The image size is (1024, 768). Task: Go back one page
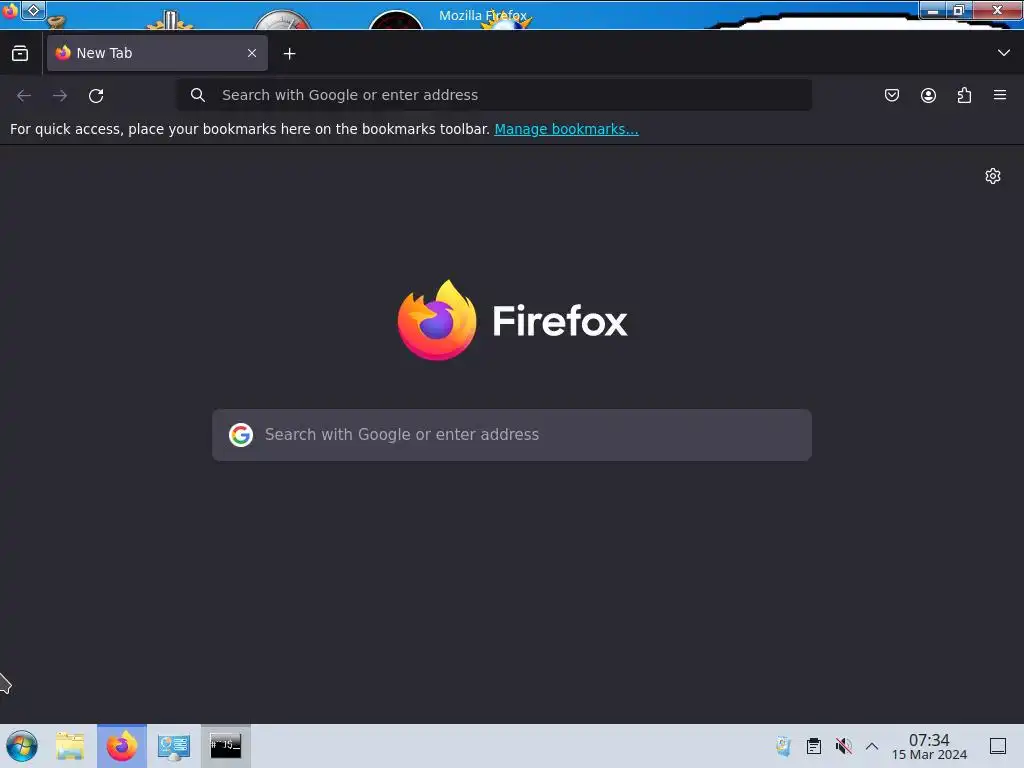tap(24, 95)
